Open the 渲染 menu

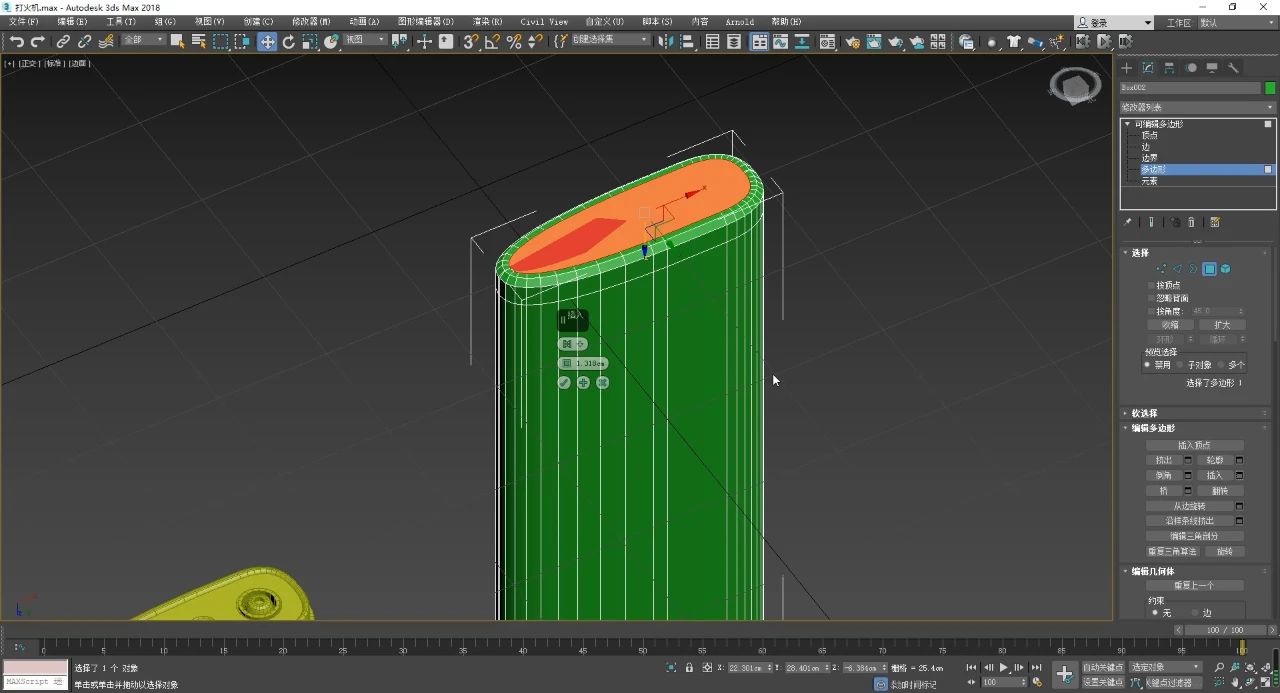487,21
